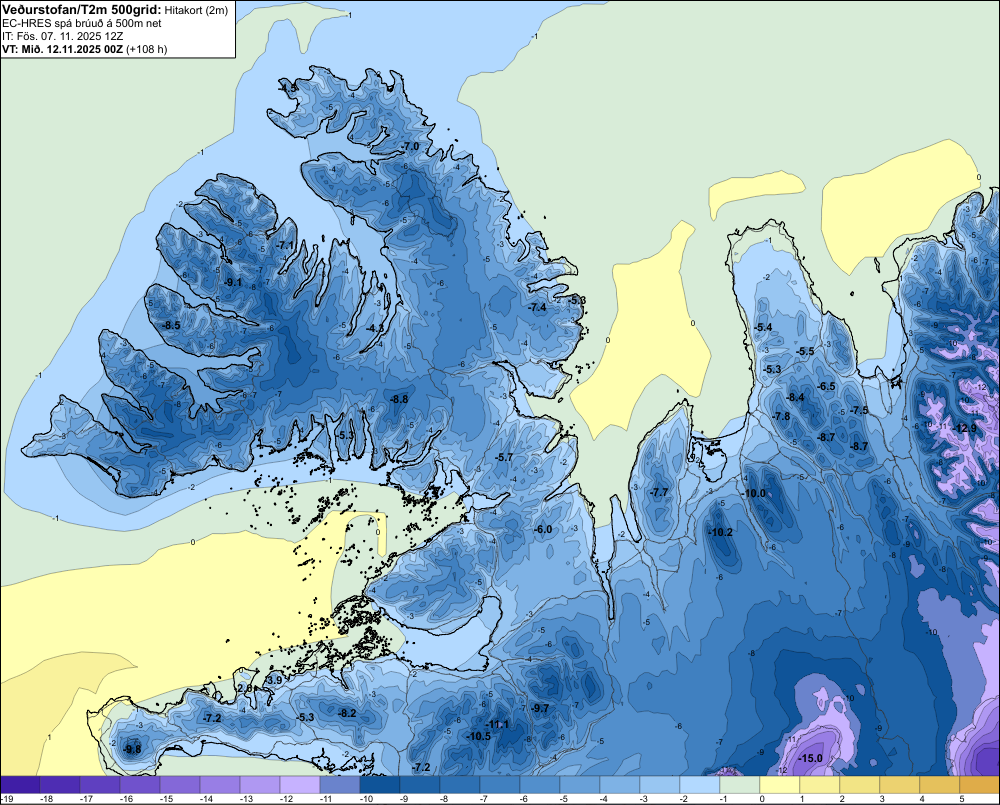Click the -19 legend tick label

point(8,799)
